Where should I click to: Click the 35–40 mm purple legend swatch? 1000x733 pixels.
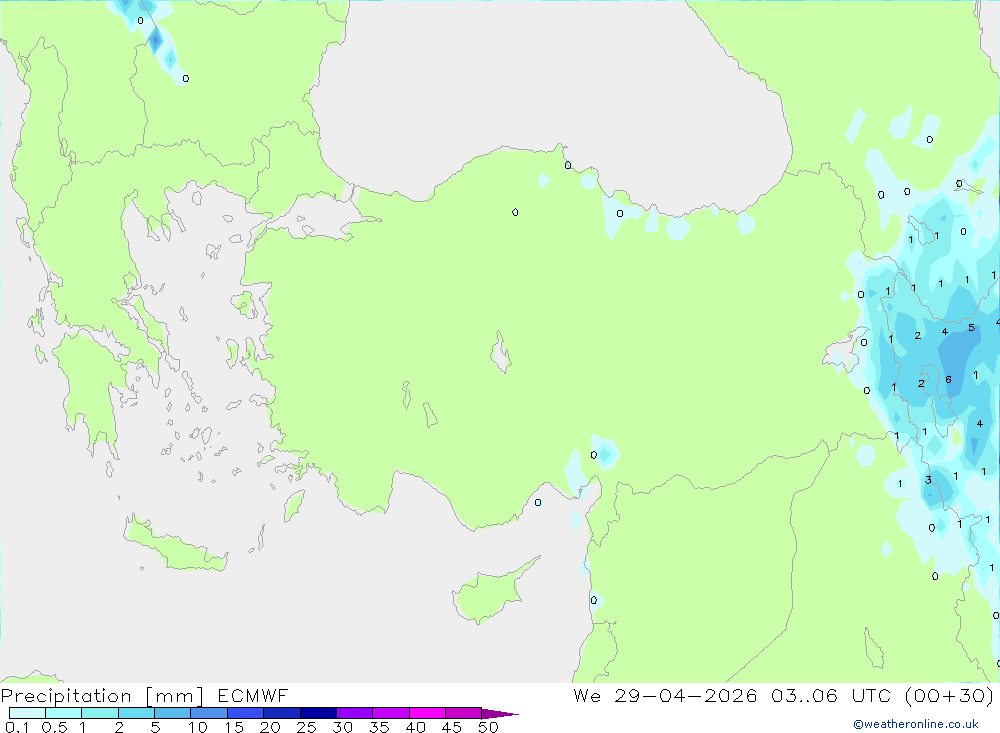click(x=390, y=713)
